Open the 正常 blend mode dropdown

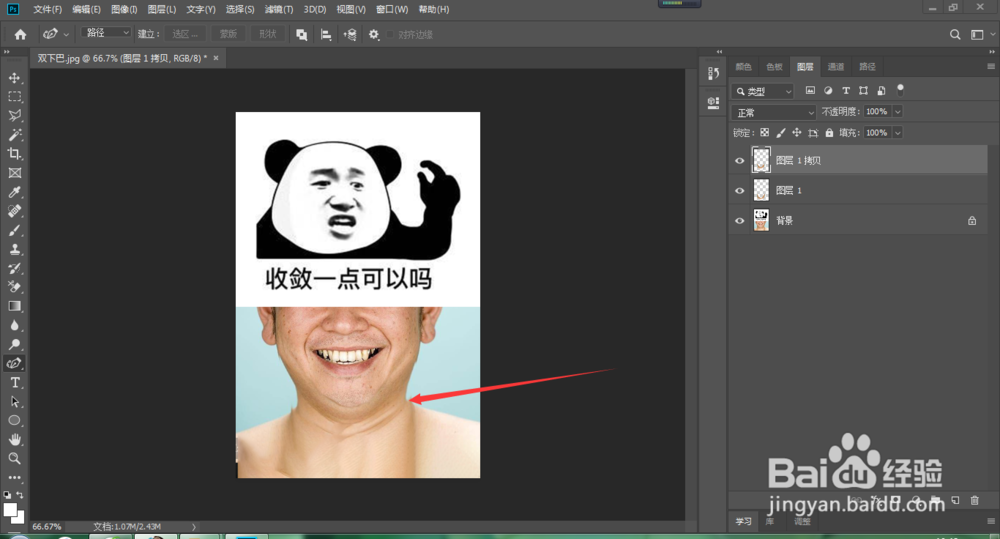pyautogui.click(x=774, y=112)
